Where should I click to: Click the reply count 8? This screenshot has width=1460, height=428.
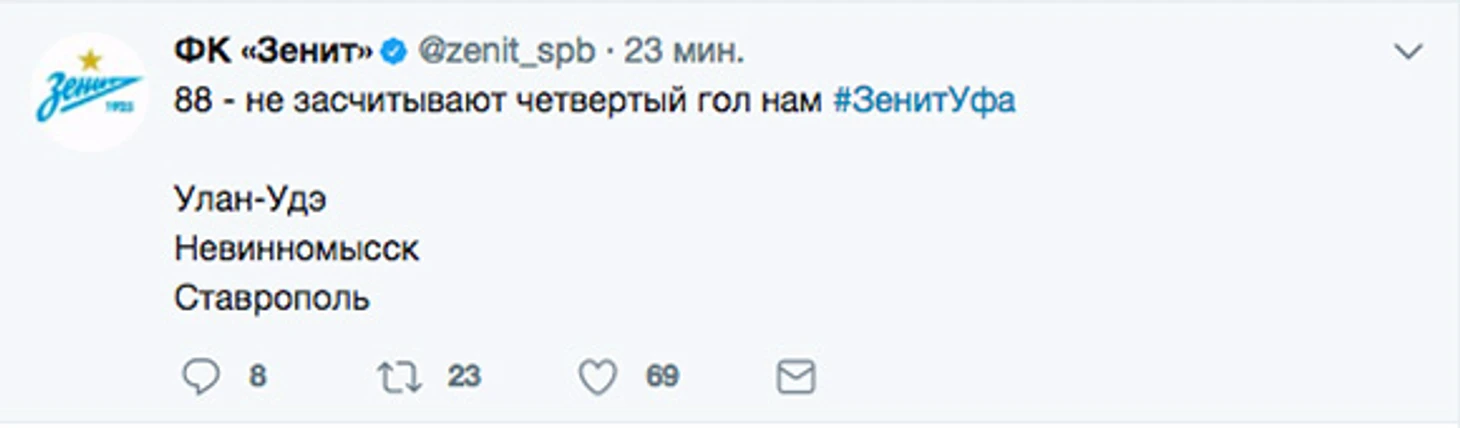pyautogui.click(x=258, y=377)
